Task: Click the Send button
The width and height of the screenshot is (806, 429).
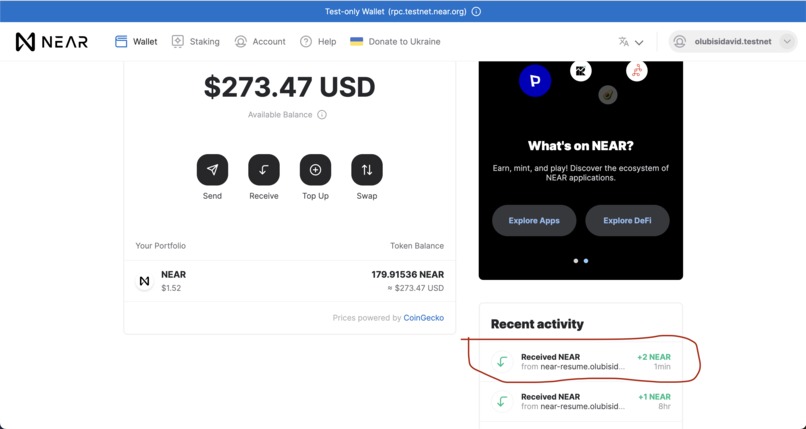Action: tap(212, 170)
